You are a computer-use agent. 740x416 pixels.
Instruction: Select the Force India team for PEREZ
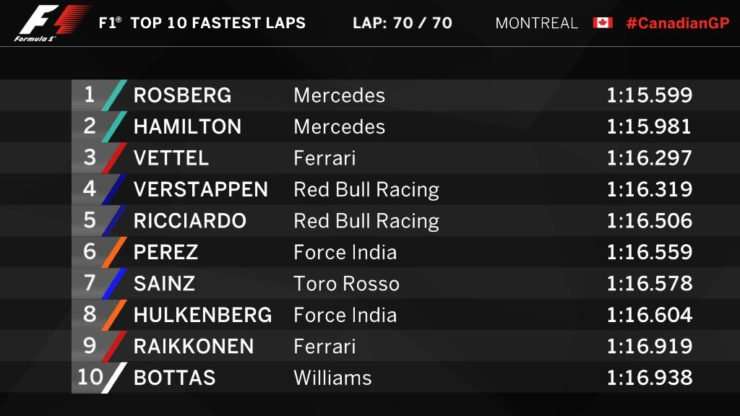tap(345, 252)
